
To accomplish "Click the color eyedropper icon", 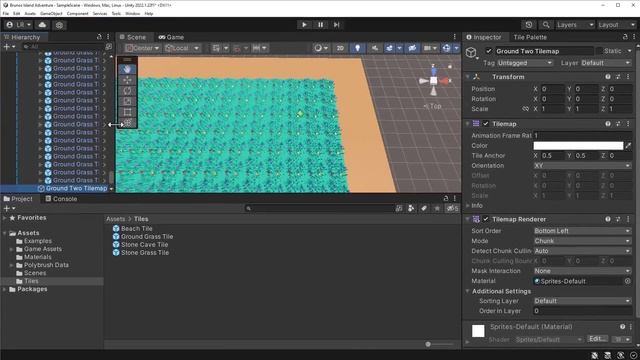I will point(628,146).
